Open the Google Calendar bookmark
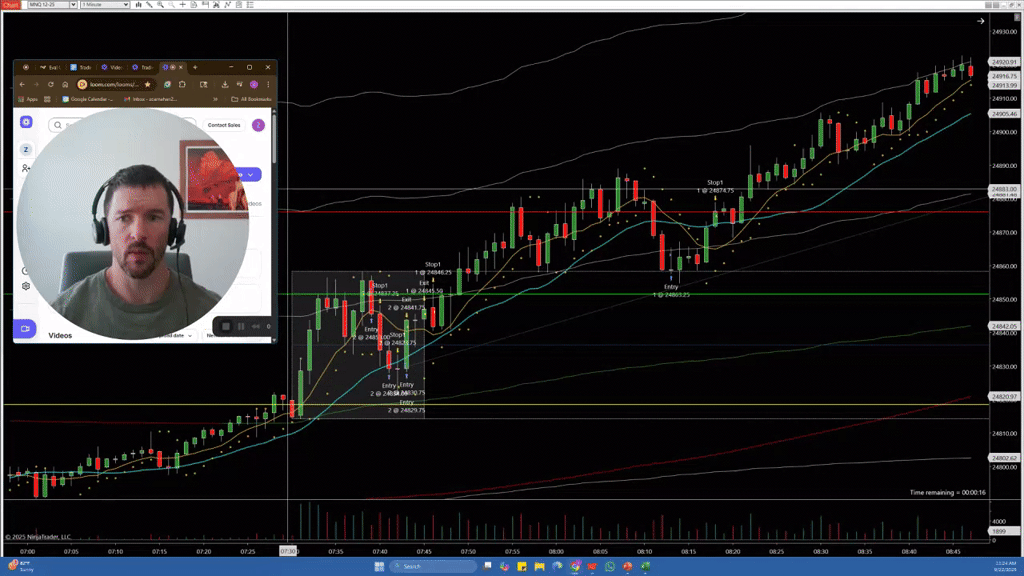1024x576 pixels. 88,99
